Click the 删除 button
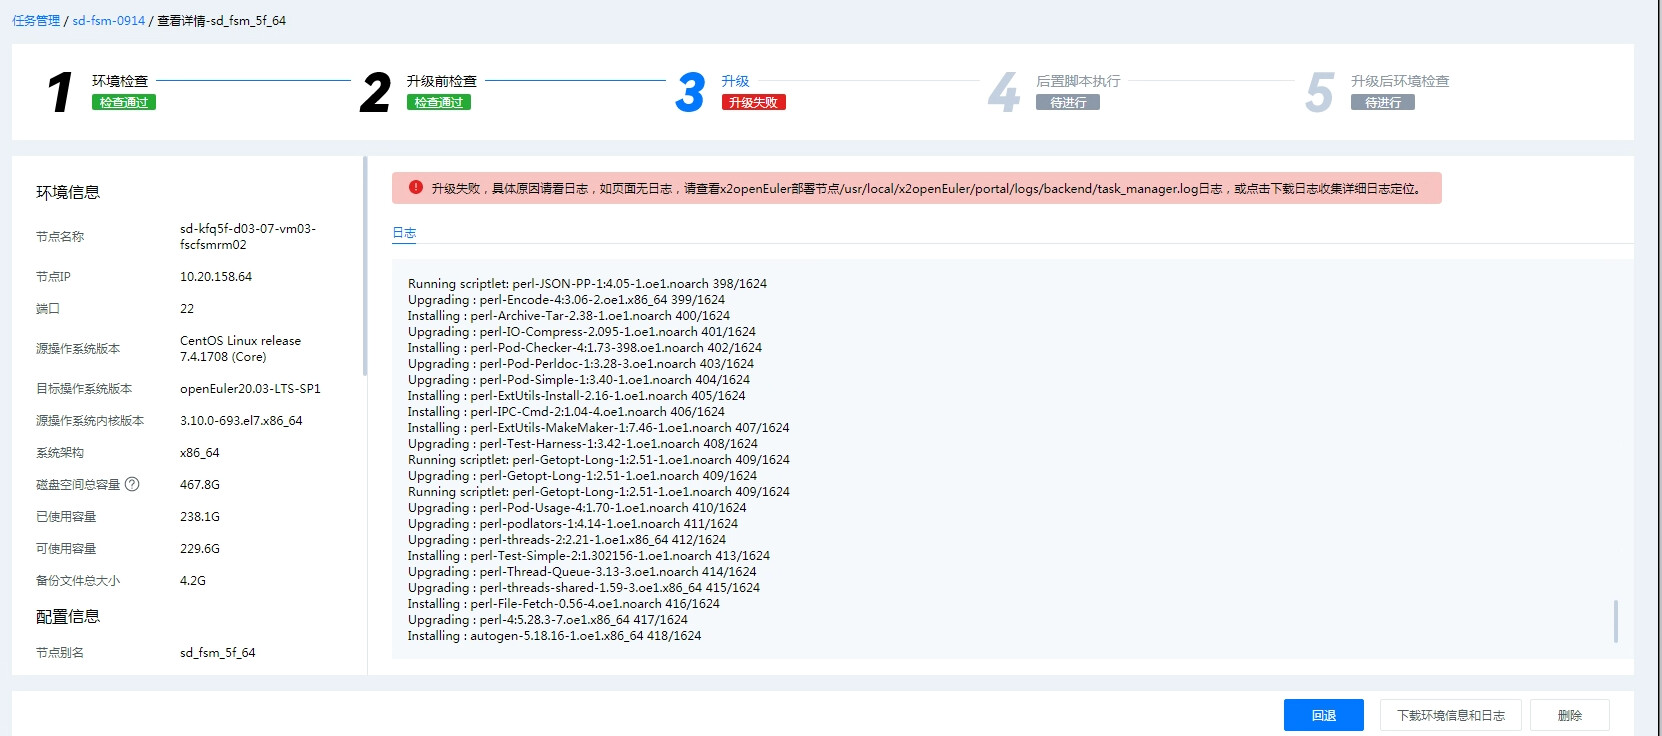The height and width of the screenshot is (736, 1662). coord(1569,715)
